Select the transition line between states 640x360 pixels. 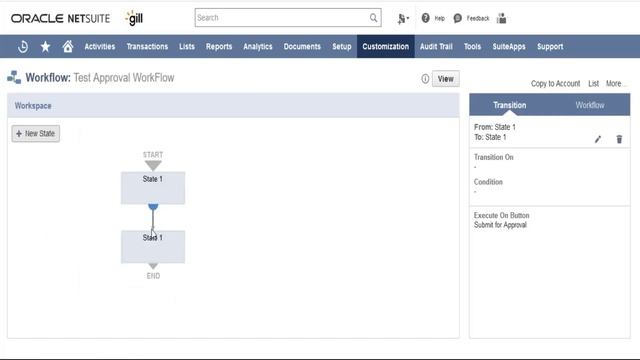pyautogui.click(x=153, y=220)
